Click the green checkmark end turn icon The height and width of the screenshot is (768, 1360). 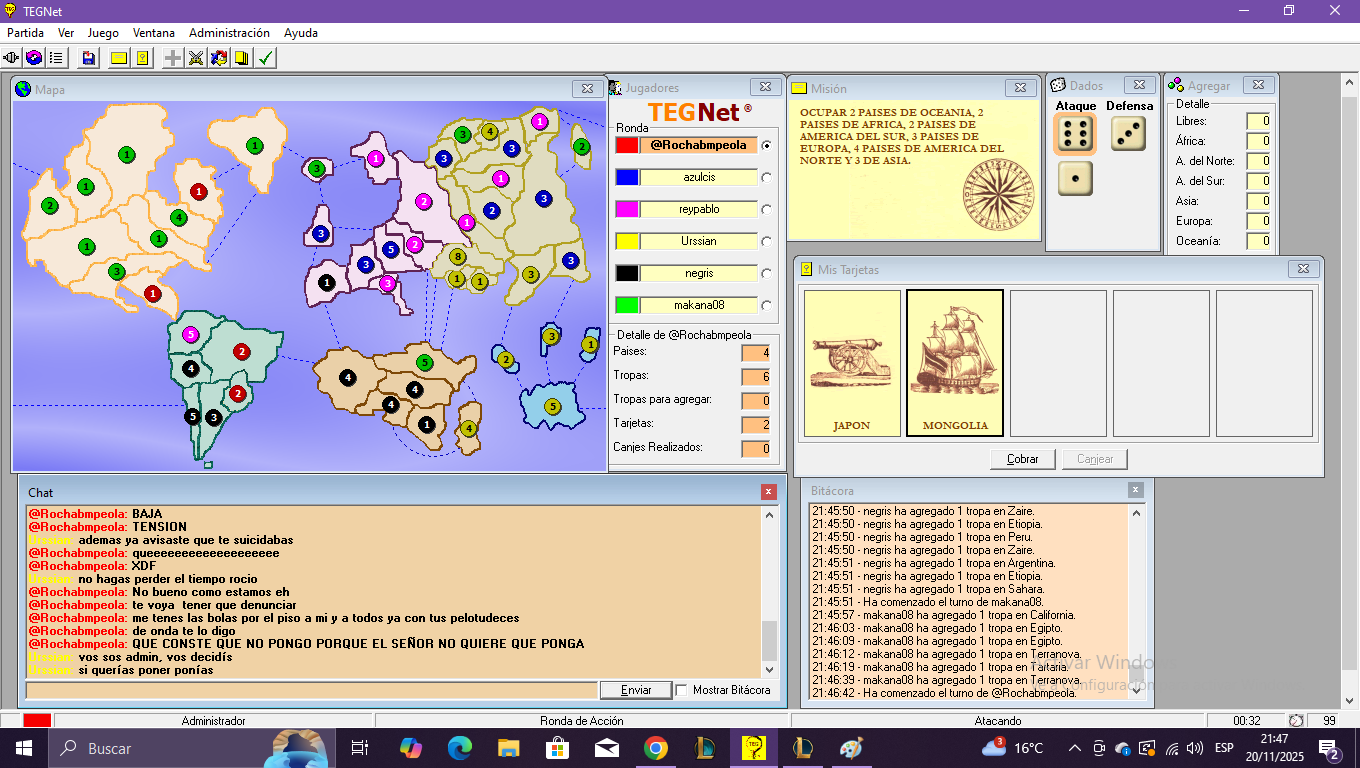tap(265, 58)
